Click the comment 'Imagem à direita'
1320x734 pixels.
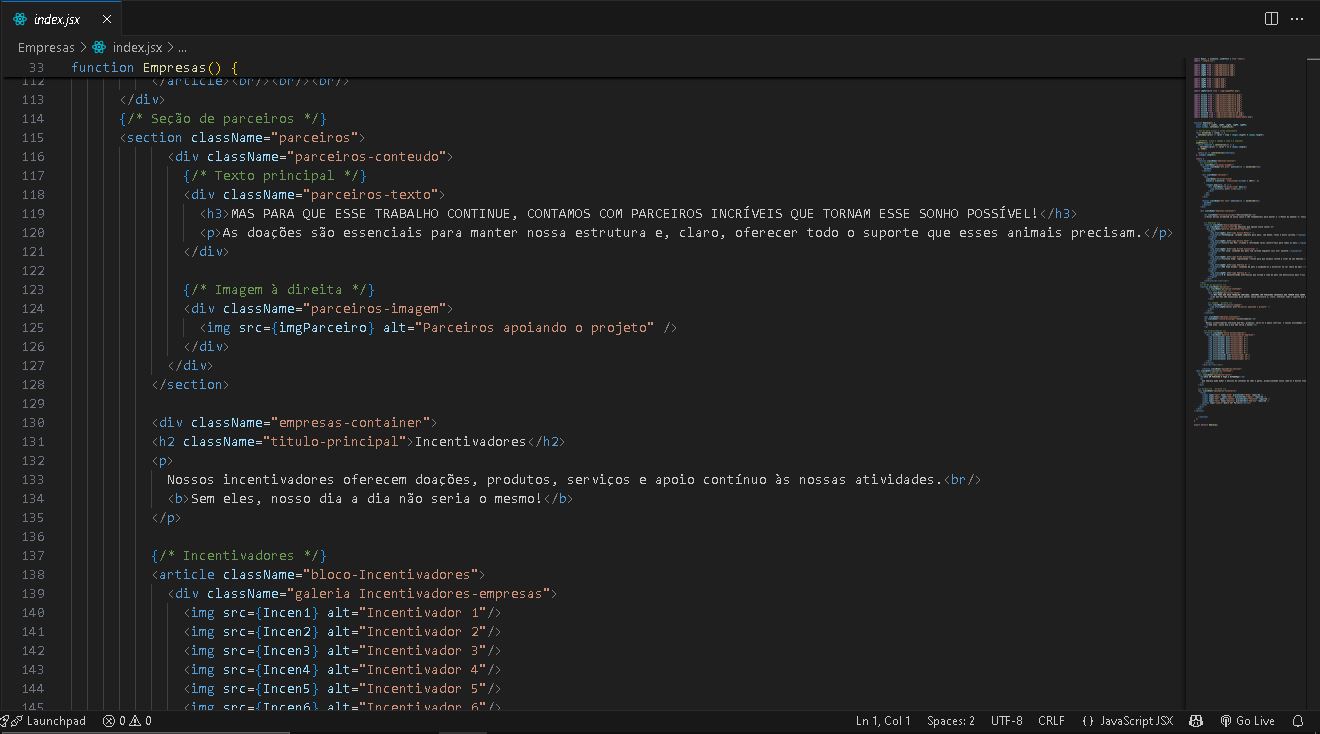pos(279,289)
